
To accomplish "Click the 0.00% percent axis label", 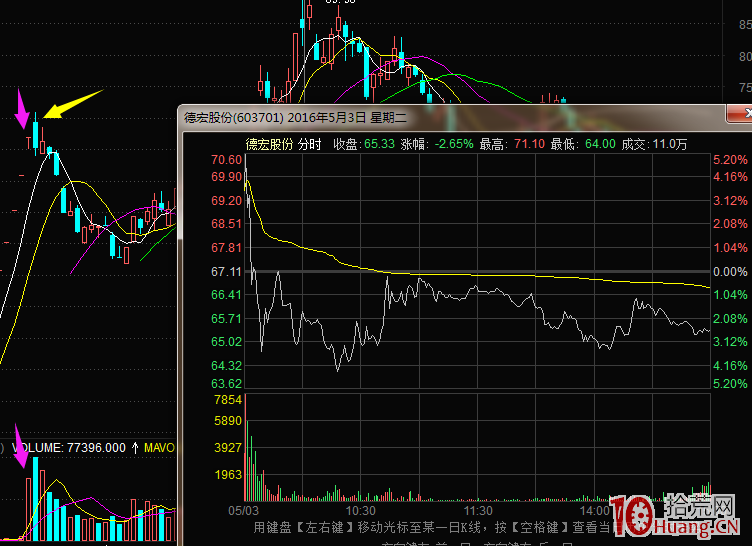I will pyautogui.click(x=730, y=272).
